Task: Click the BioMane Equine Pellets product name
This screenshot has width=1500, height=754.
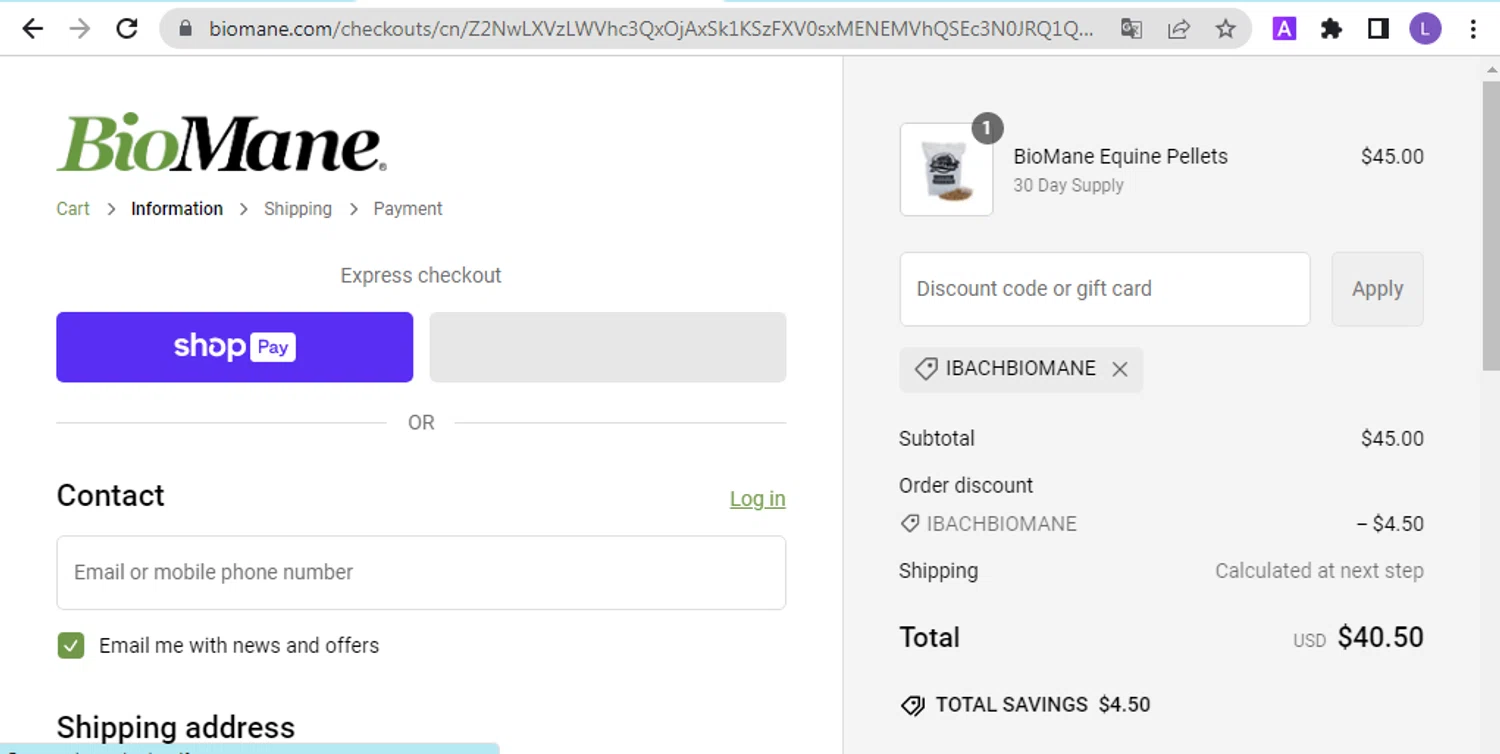Action: 1120,156
